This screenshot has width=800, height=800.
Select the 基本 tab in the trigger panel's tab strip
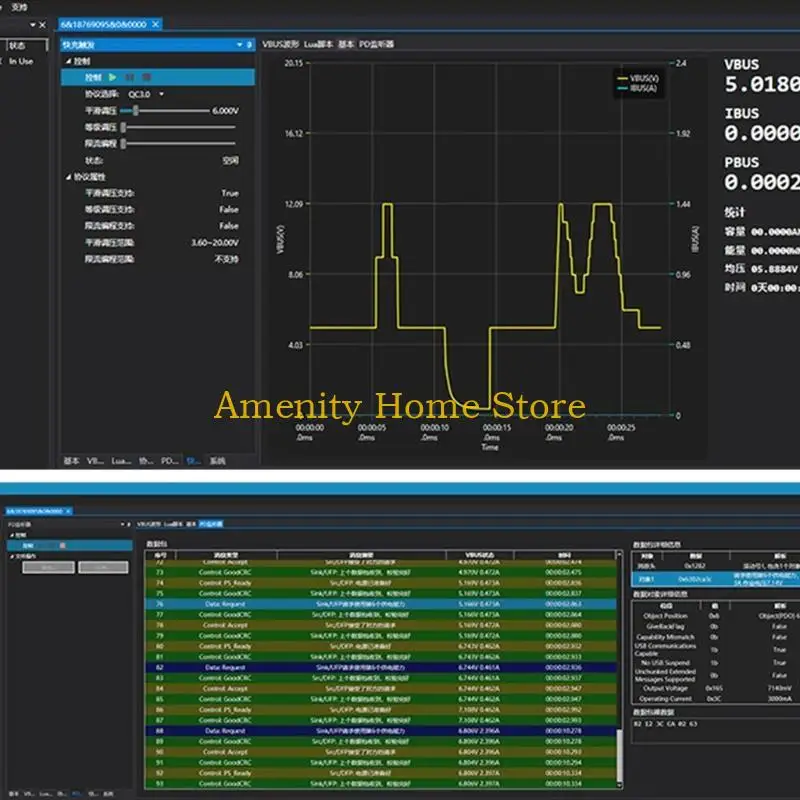point(71,461)
